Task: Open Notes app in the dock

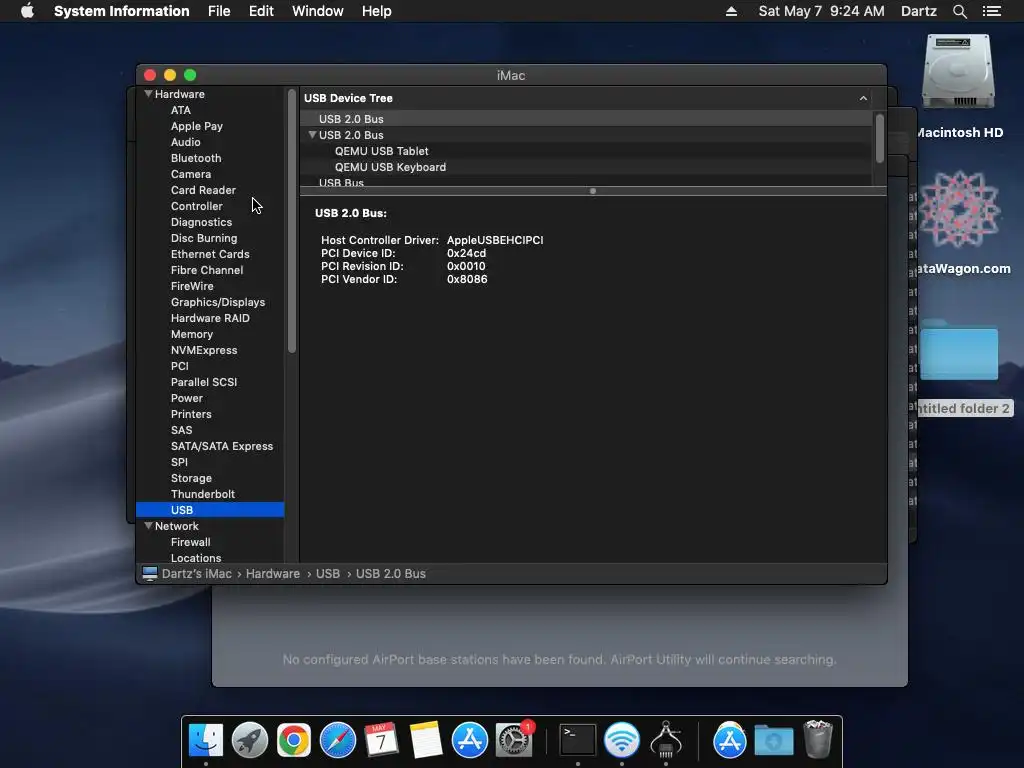Action: (426, 741)
